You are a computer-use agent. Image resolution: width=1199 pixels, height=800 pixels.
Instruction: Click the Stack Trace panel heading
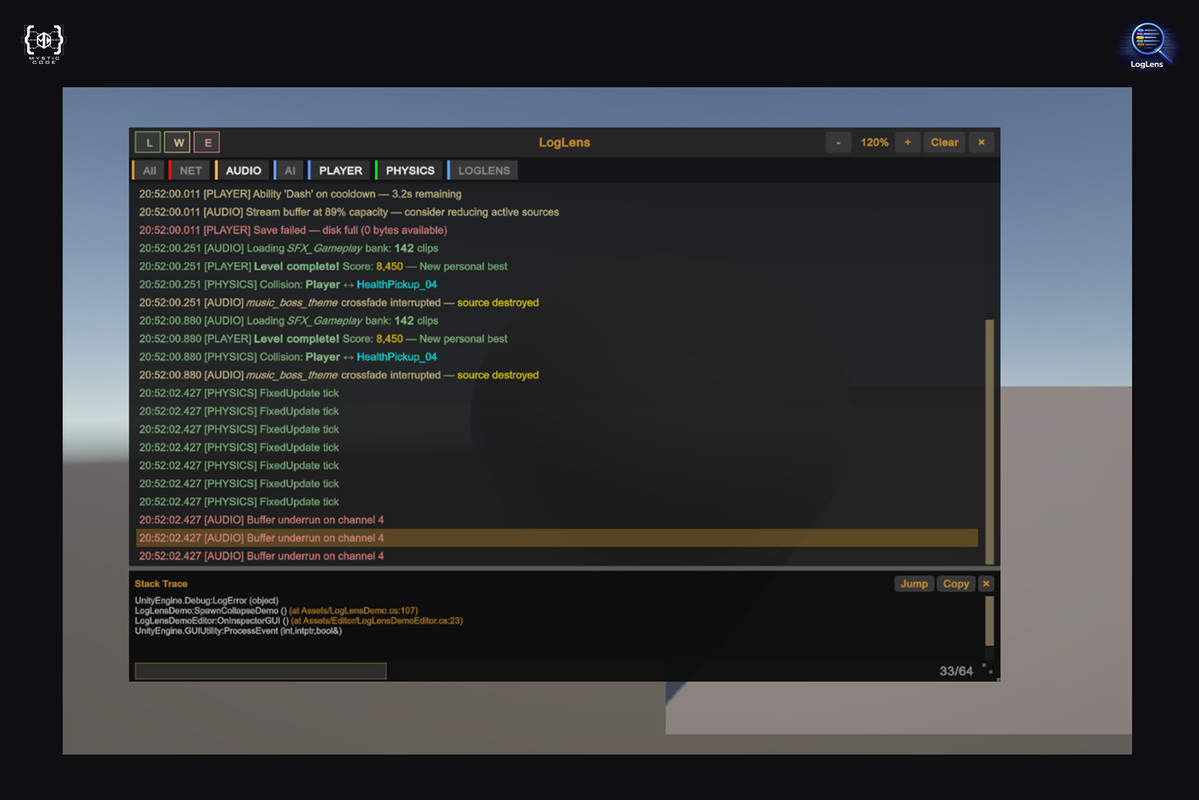(x=161, y=584)
